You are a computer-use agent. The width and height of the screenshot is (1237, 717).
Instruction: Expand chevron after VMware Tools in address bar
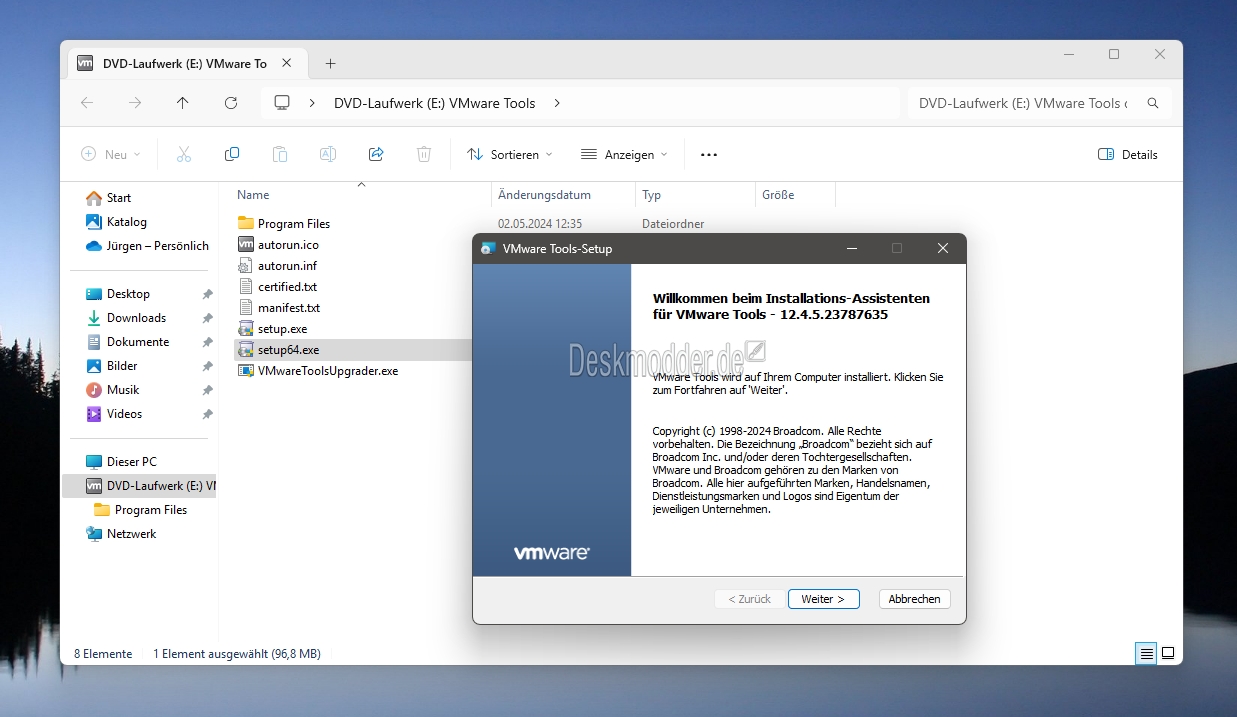557,103
